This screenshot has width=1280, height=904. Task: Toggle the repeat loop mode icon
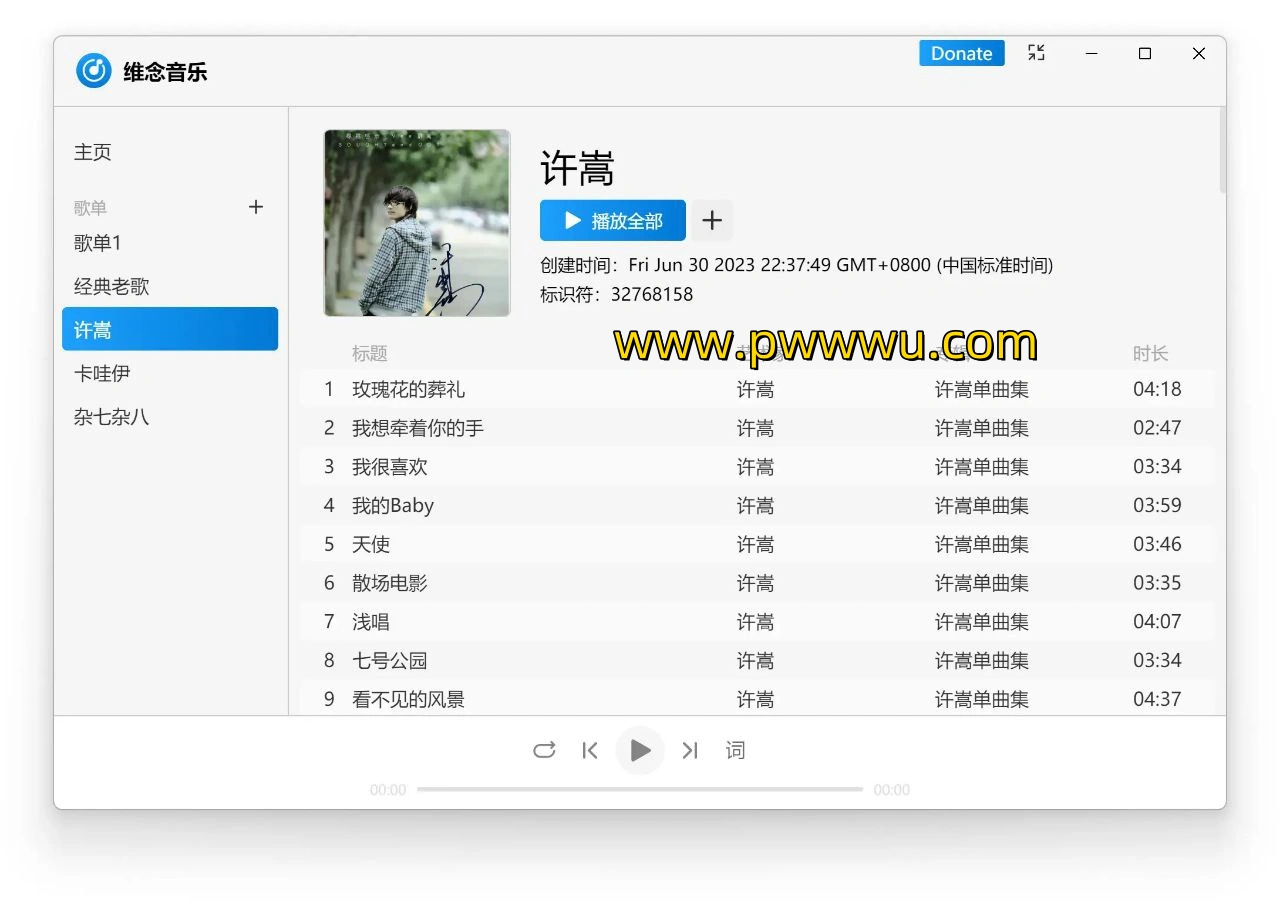tap(544, 750)
